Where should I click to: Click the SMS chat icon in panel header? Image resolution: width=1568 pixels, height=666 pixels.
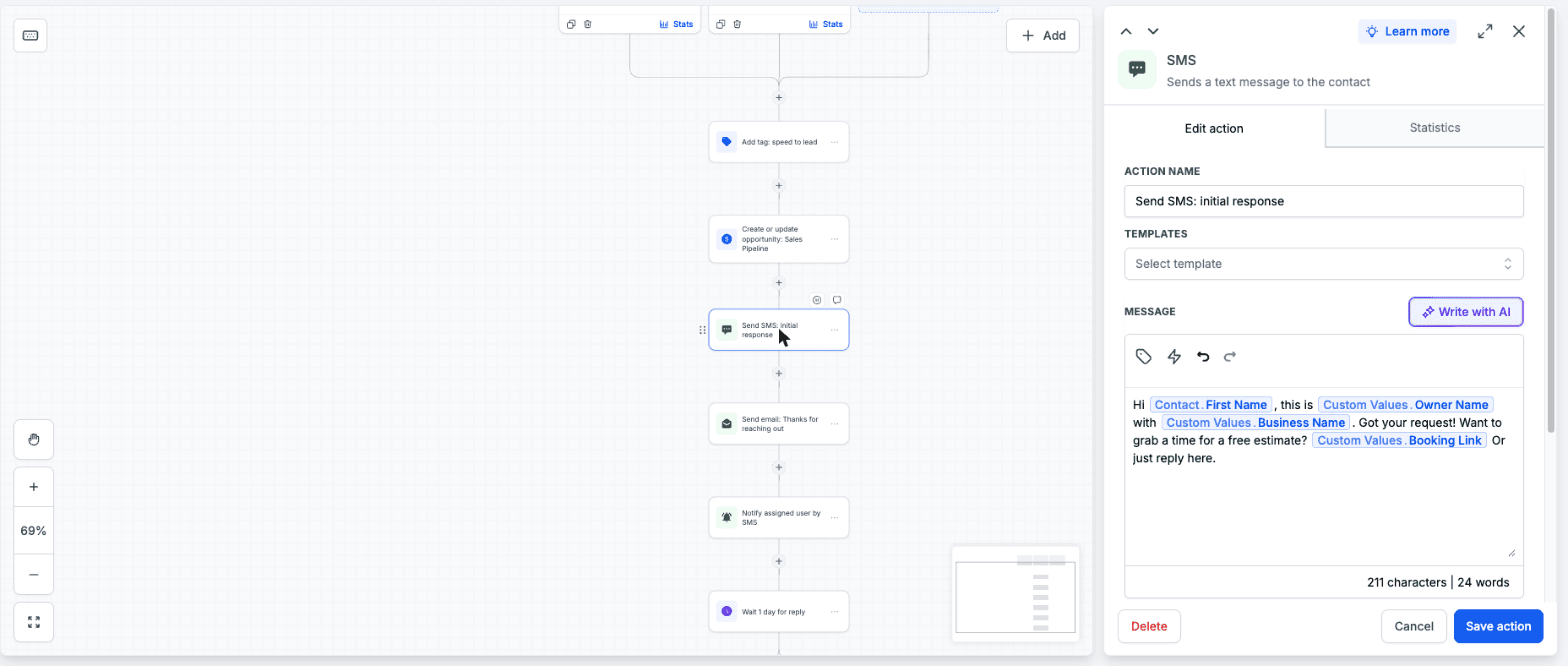point(1137,69)
